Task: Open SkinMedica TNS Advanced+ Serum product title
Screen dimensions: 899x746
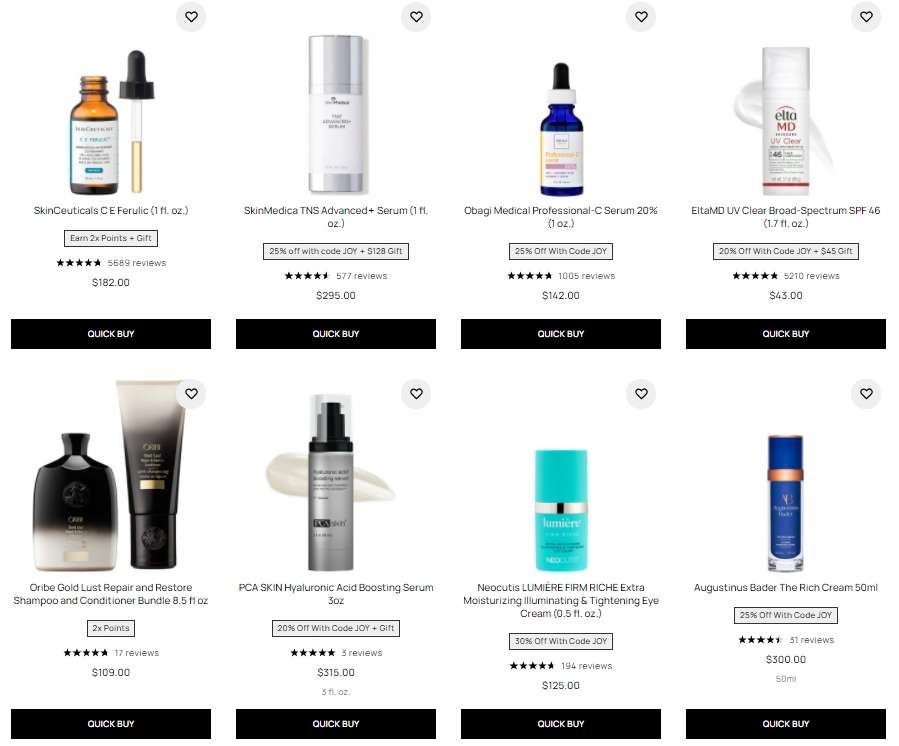Action: click(x=336, y=217)
